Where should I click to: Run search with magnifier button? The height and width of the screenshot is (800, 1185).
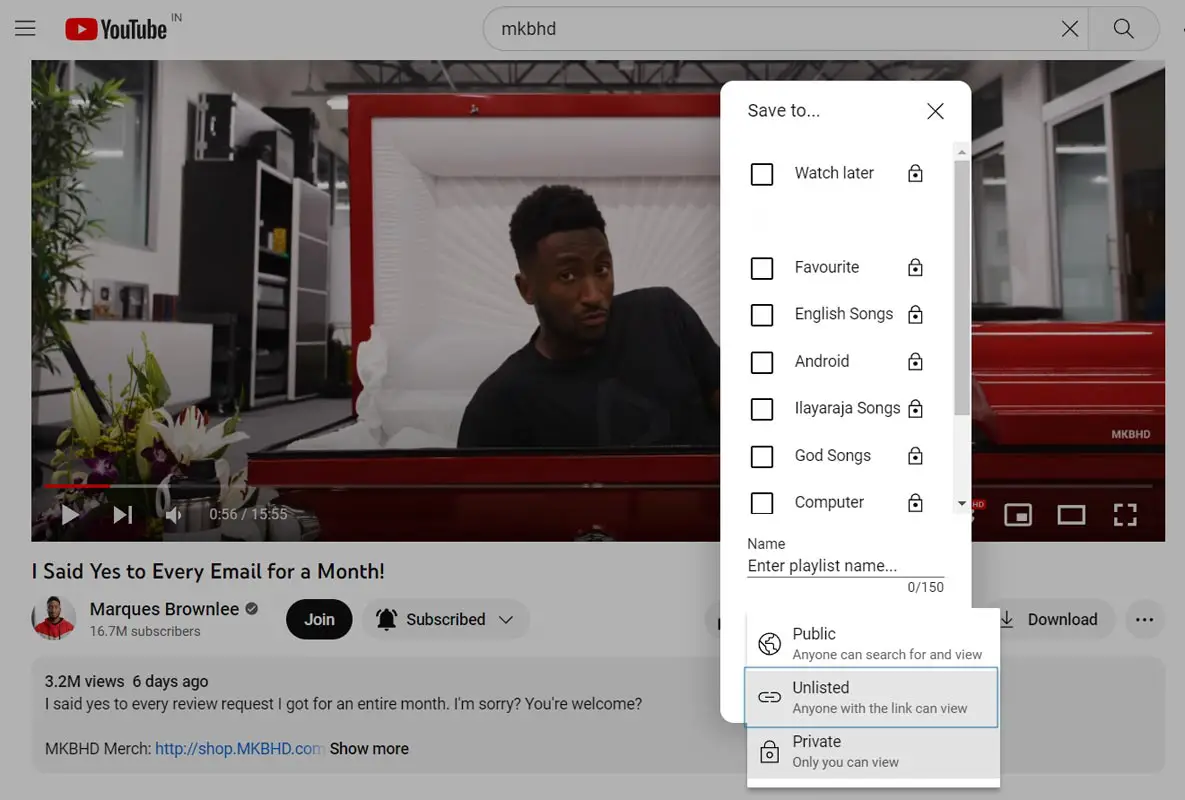1123,29
